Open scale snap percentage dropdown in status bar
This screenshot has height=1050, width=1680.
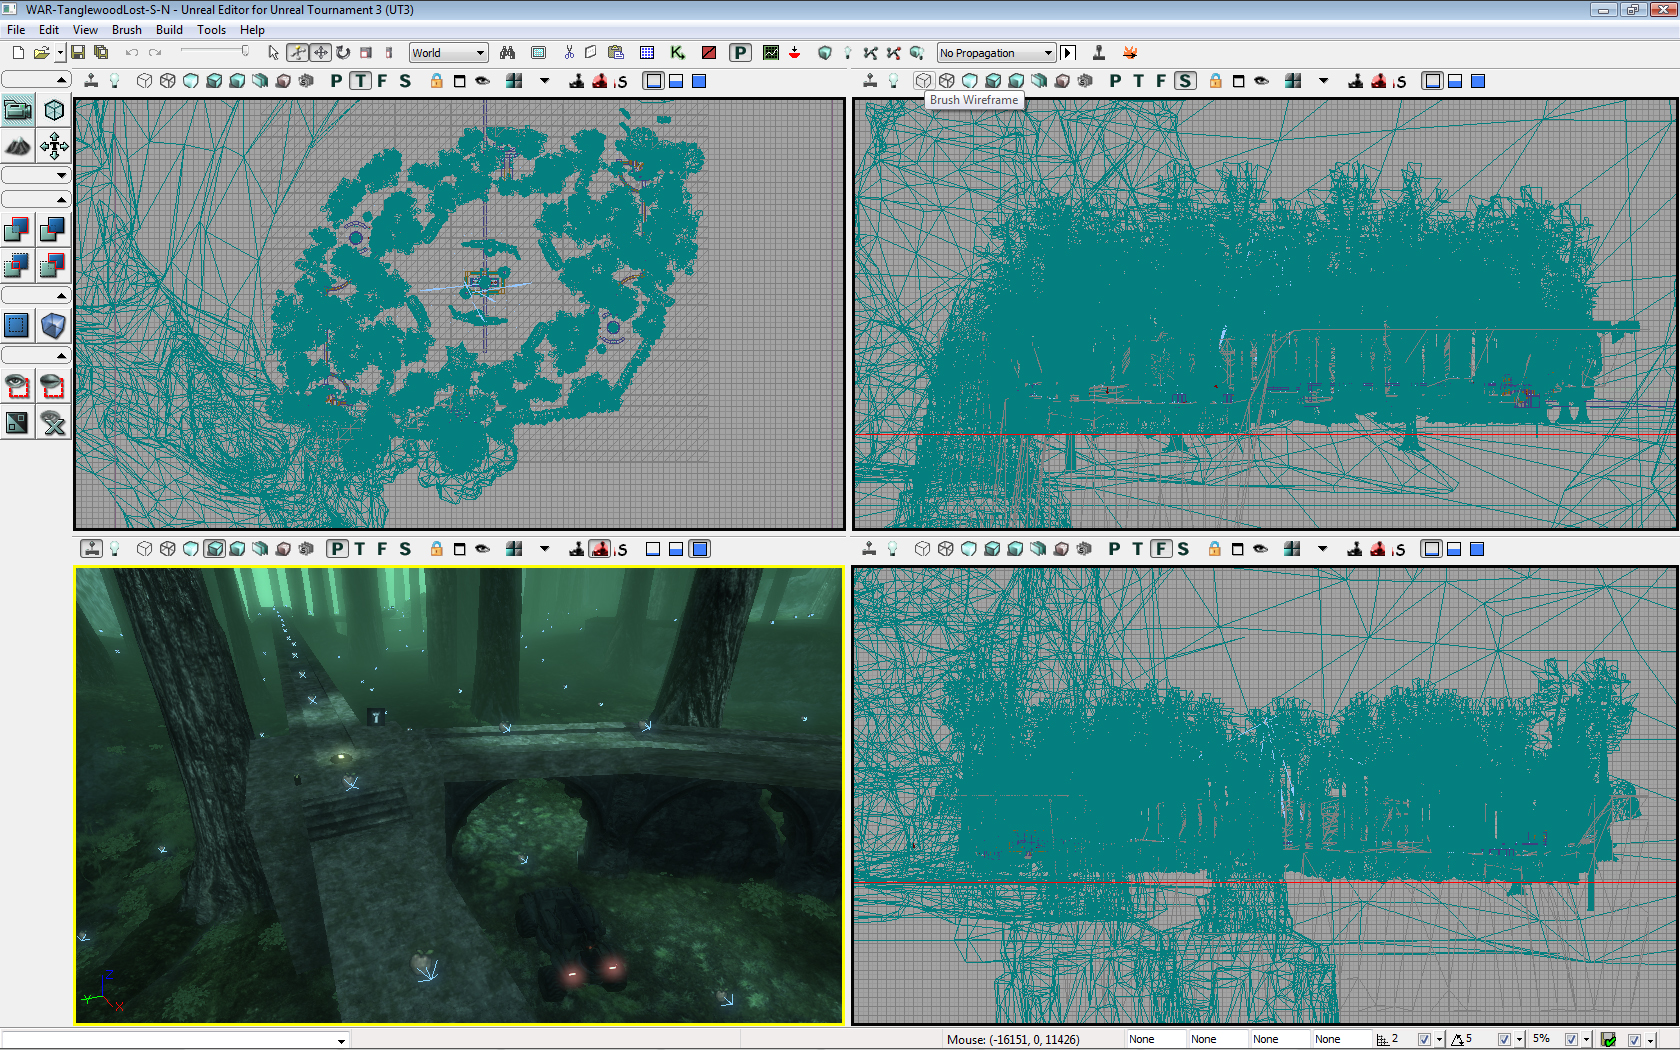(1586, 1040)
